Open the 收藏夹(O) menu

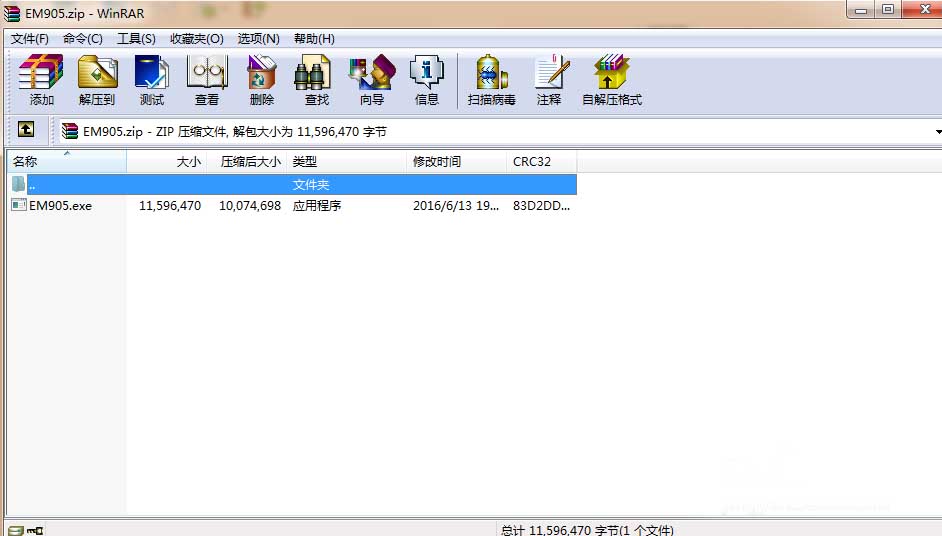pos(196,39)
